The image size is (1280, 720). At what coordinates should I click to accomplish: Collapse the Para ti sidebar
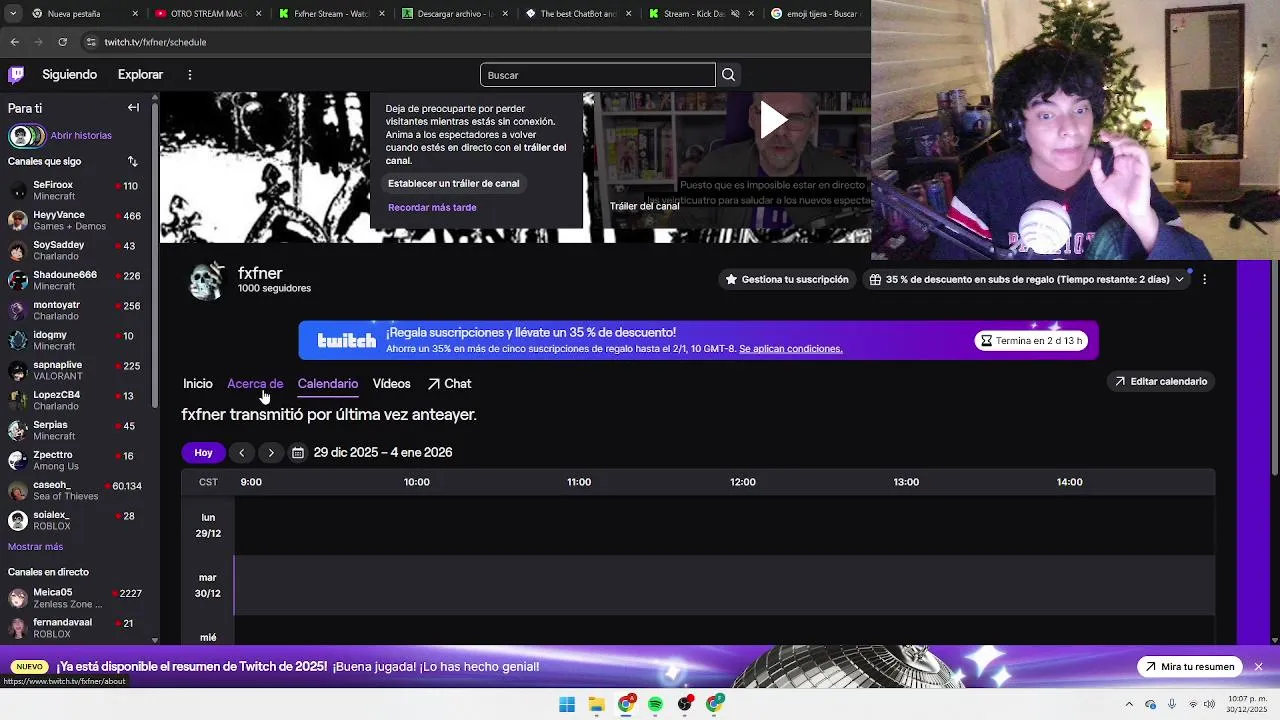[133, 108]
